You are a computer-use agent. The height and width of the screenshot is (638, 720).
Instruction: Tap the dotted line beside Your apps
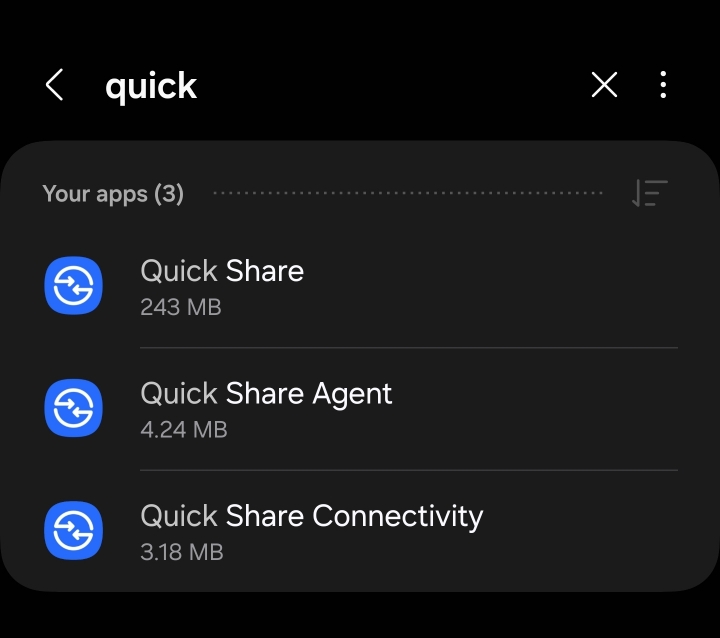tap(408, 193)
